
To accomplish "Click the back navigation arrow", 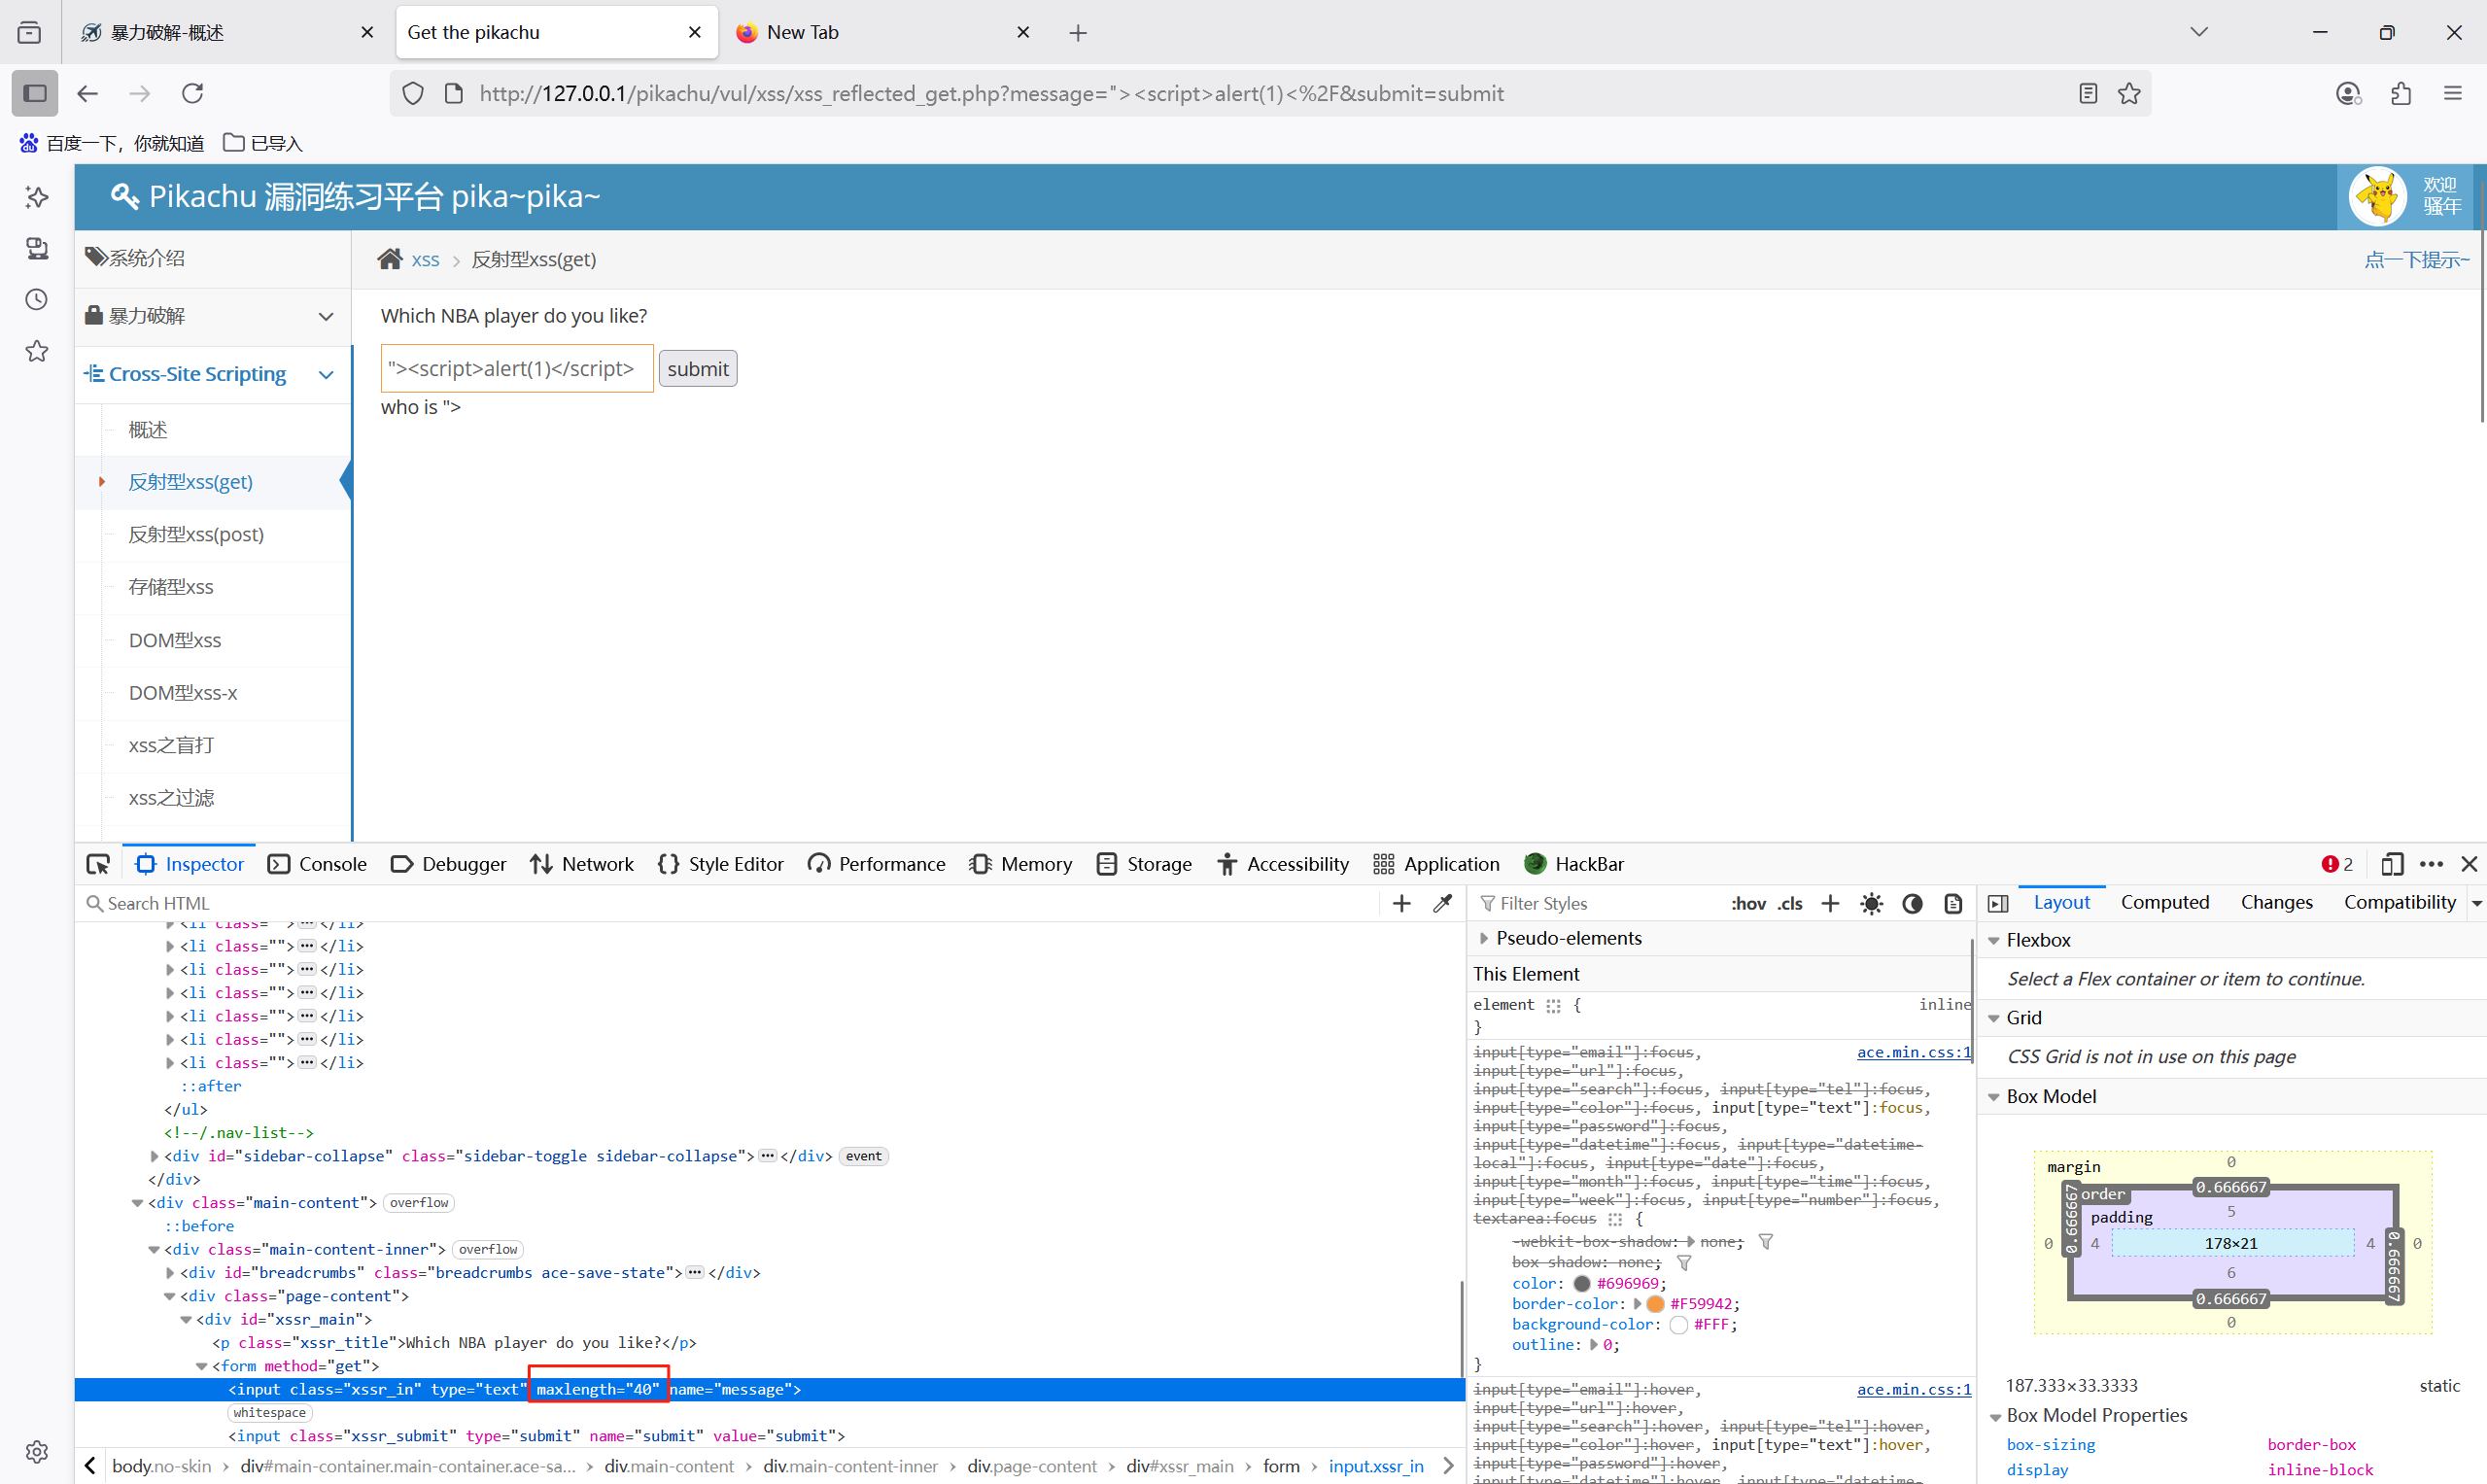I will 88,93.
